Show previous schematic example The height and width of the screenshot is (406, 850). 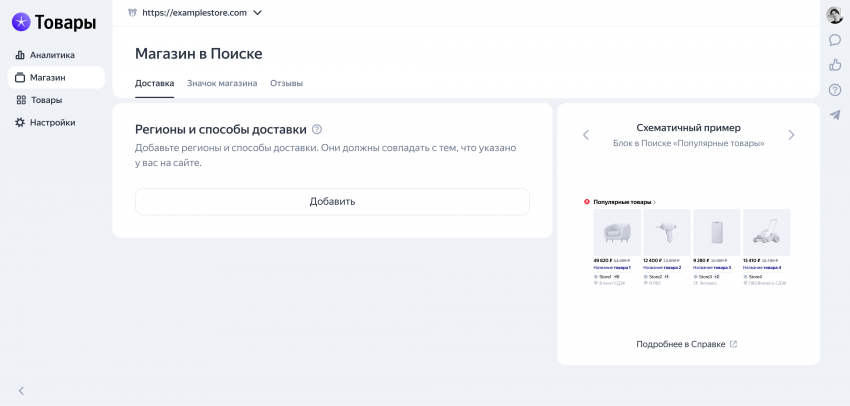586,135
